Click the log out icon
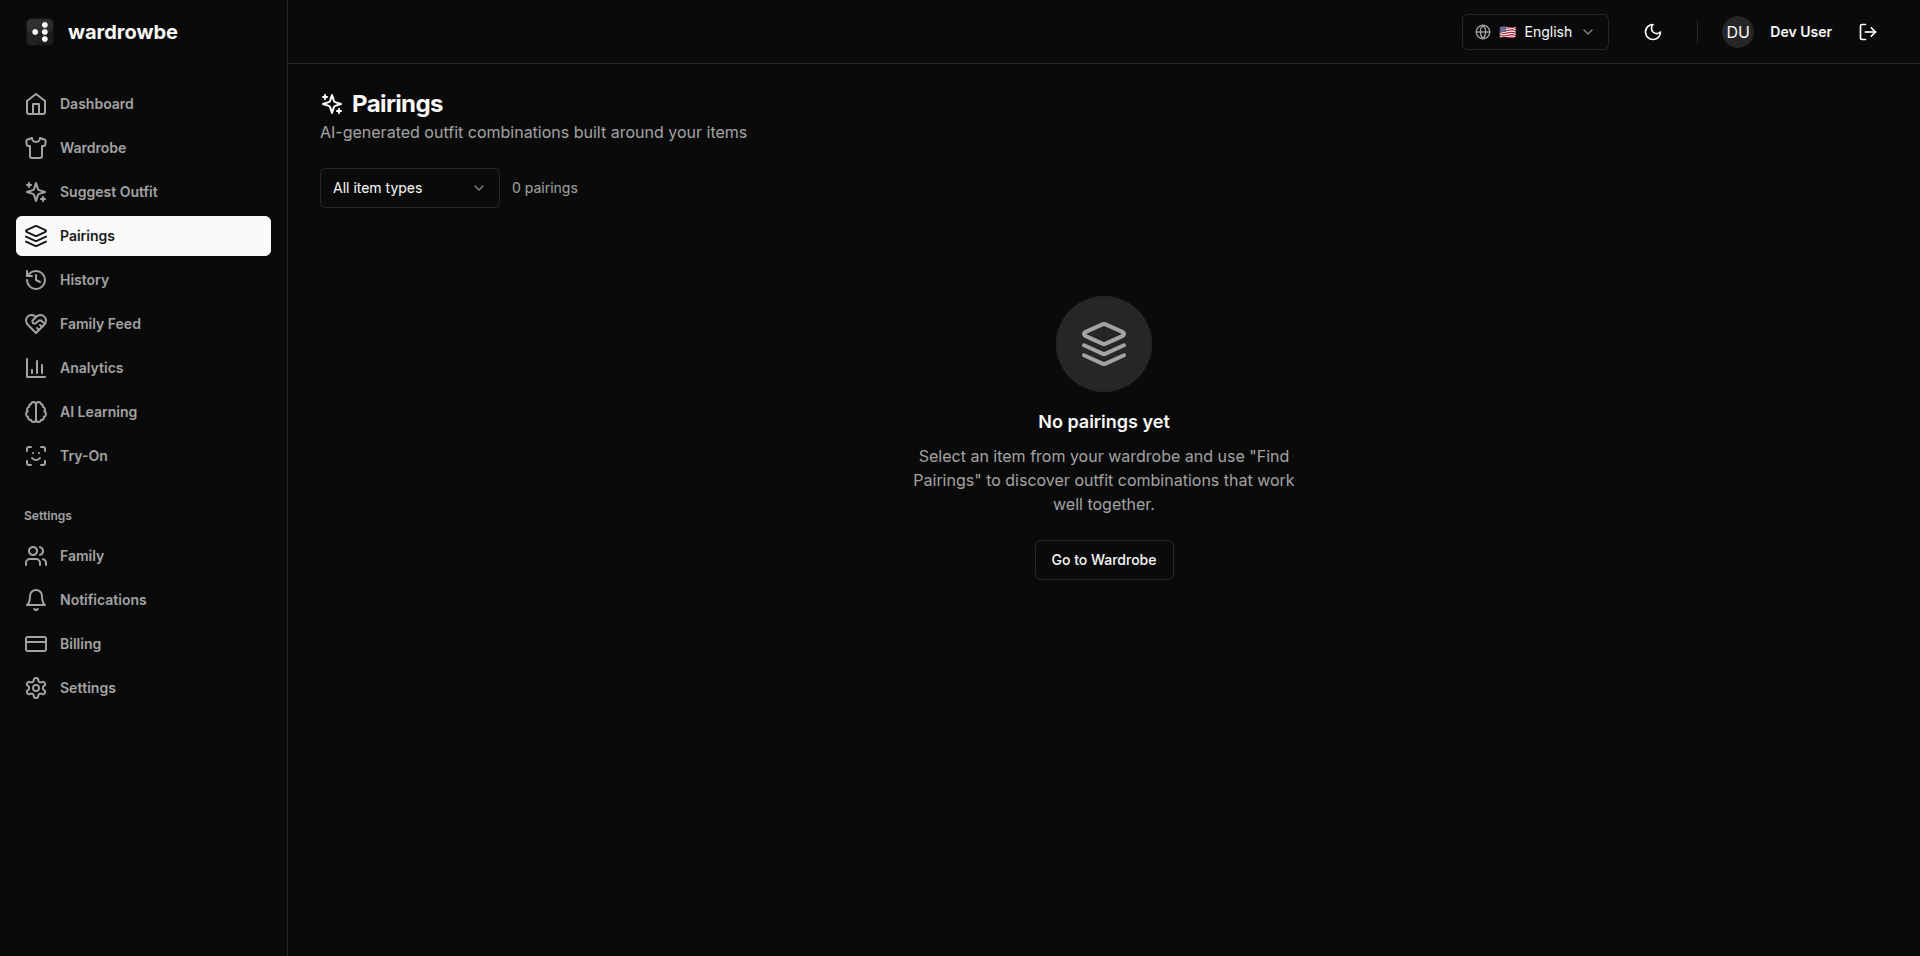The image size is (1920, 956). click(x=1867, y=32)
